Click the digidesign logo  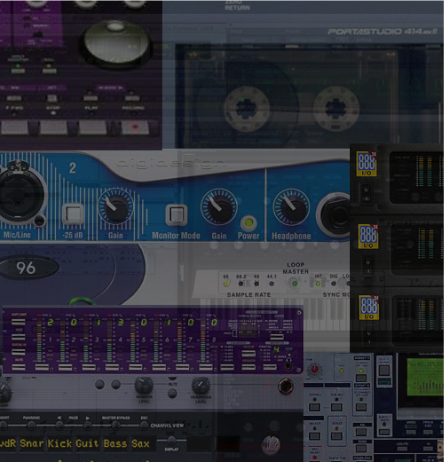point(171,163)
